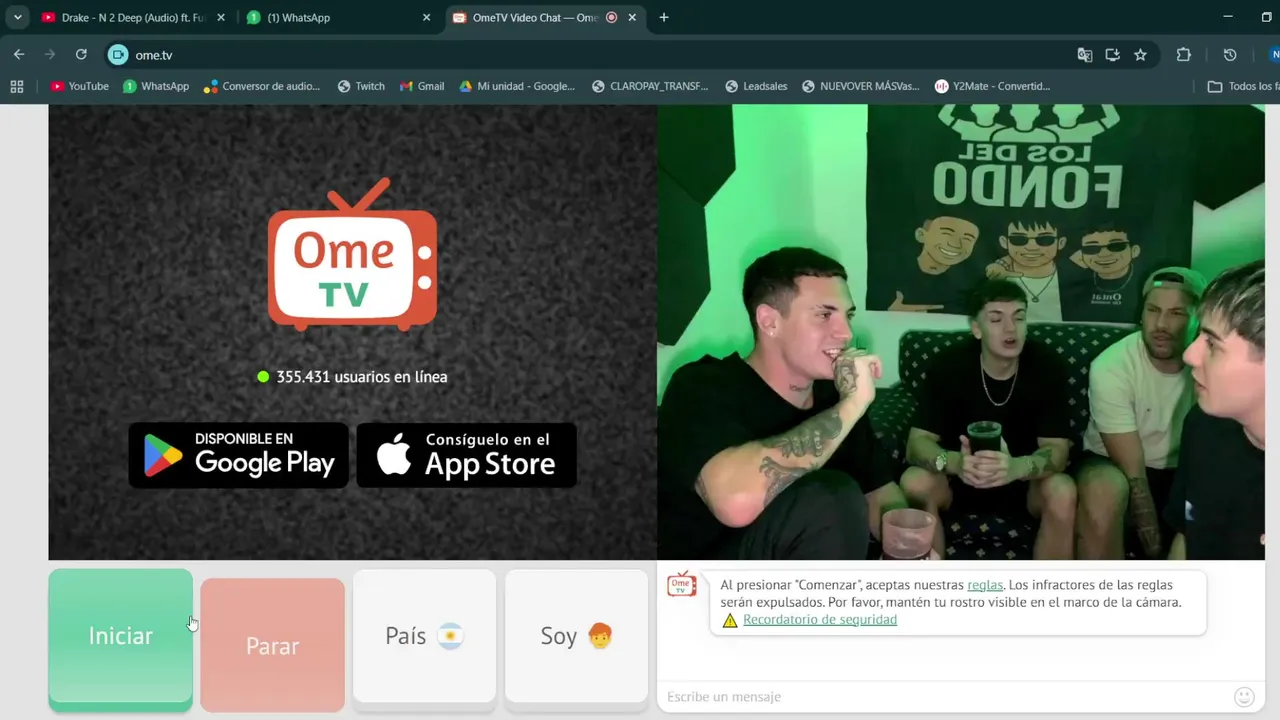The image size is (1280, 720).
Task: Click the OmeTV logo
Action: (x=352, y=255)
